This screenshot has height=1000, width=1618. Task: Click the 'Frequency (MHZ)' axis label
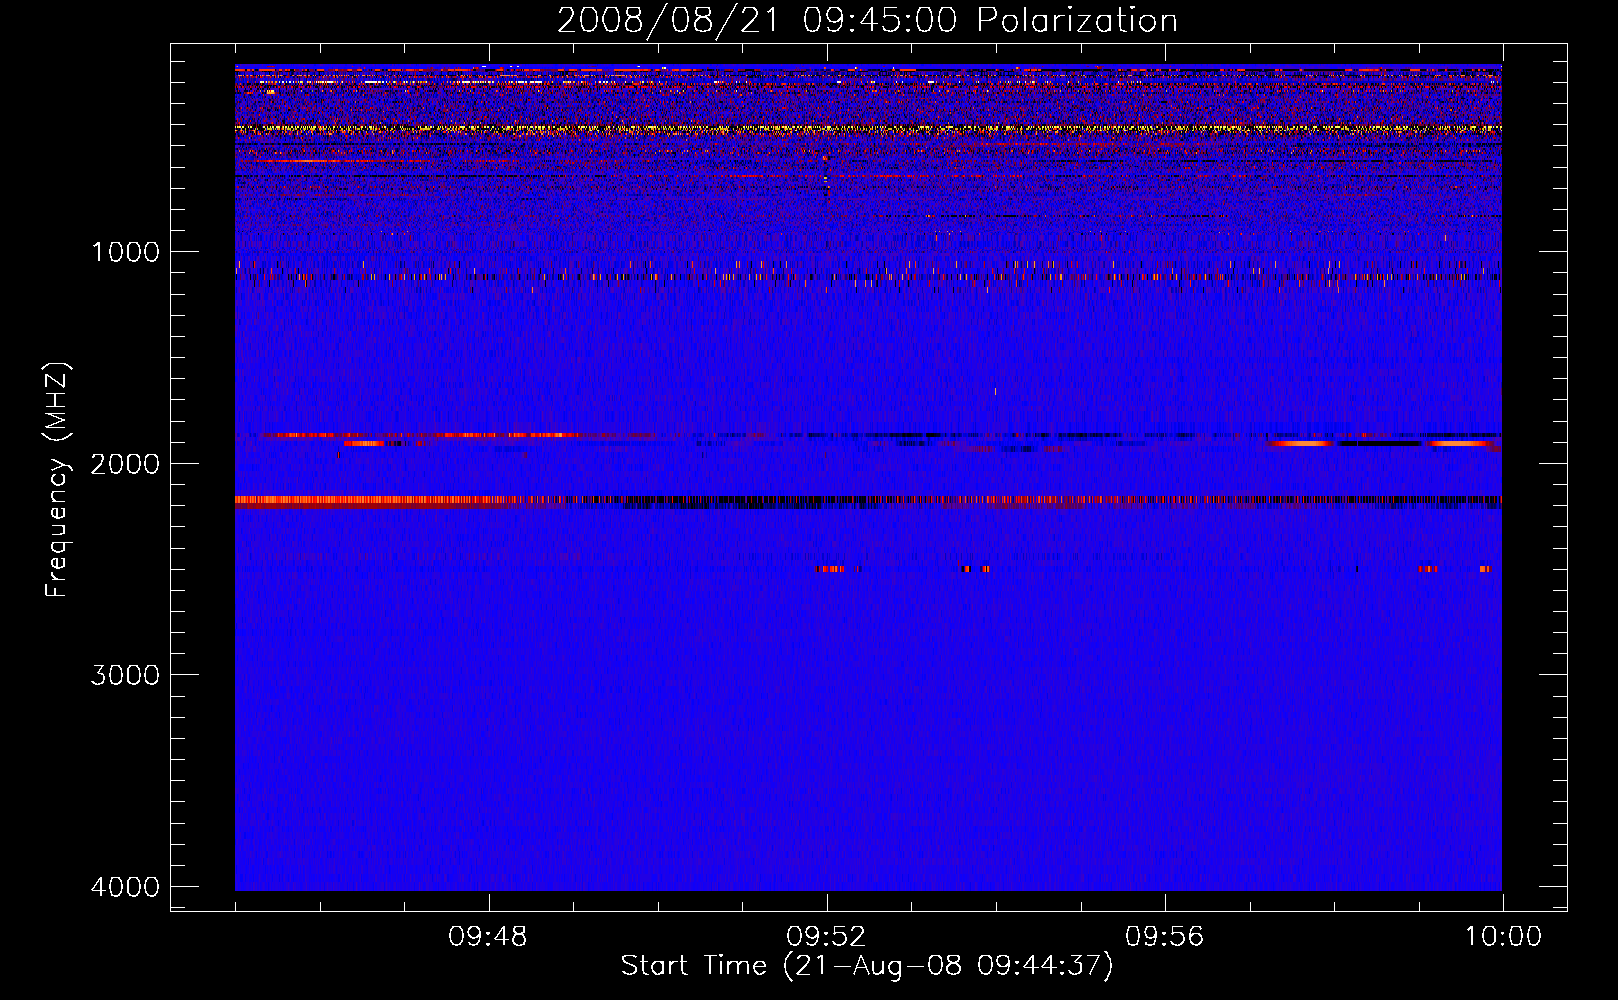point(57,480)
